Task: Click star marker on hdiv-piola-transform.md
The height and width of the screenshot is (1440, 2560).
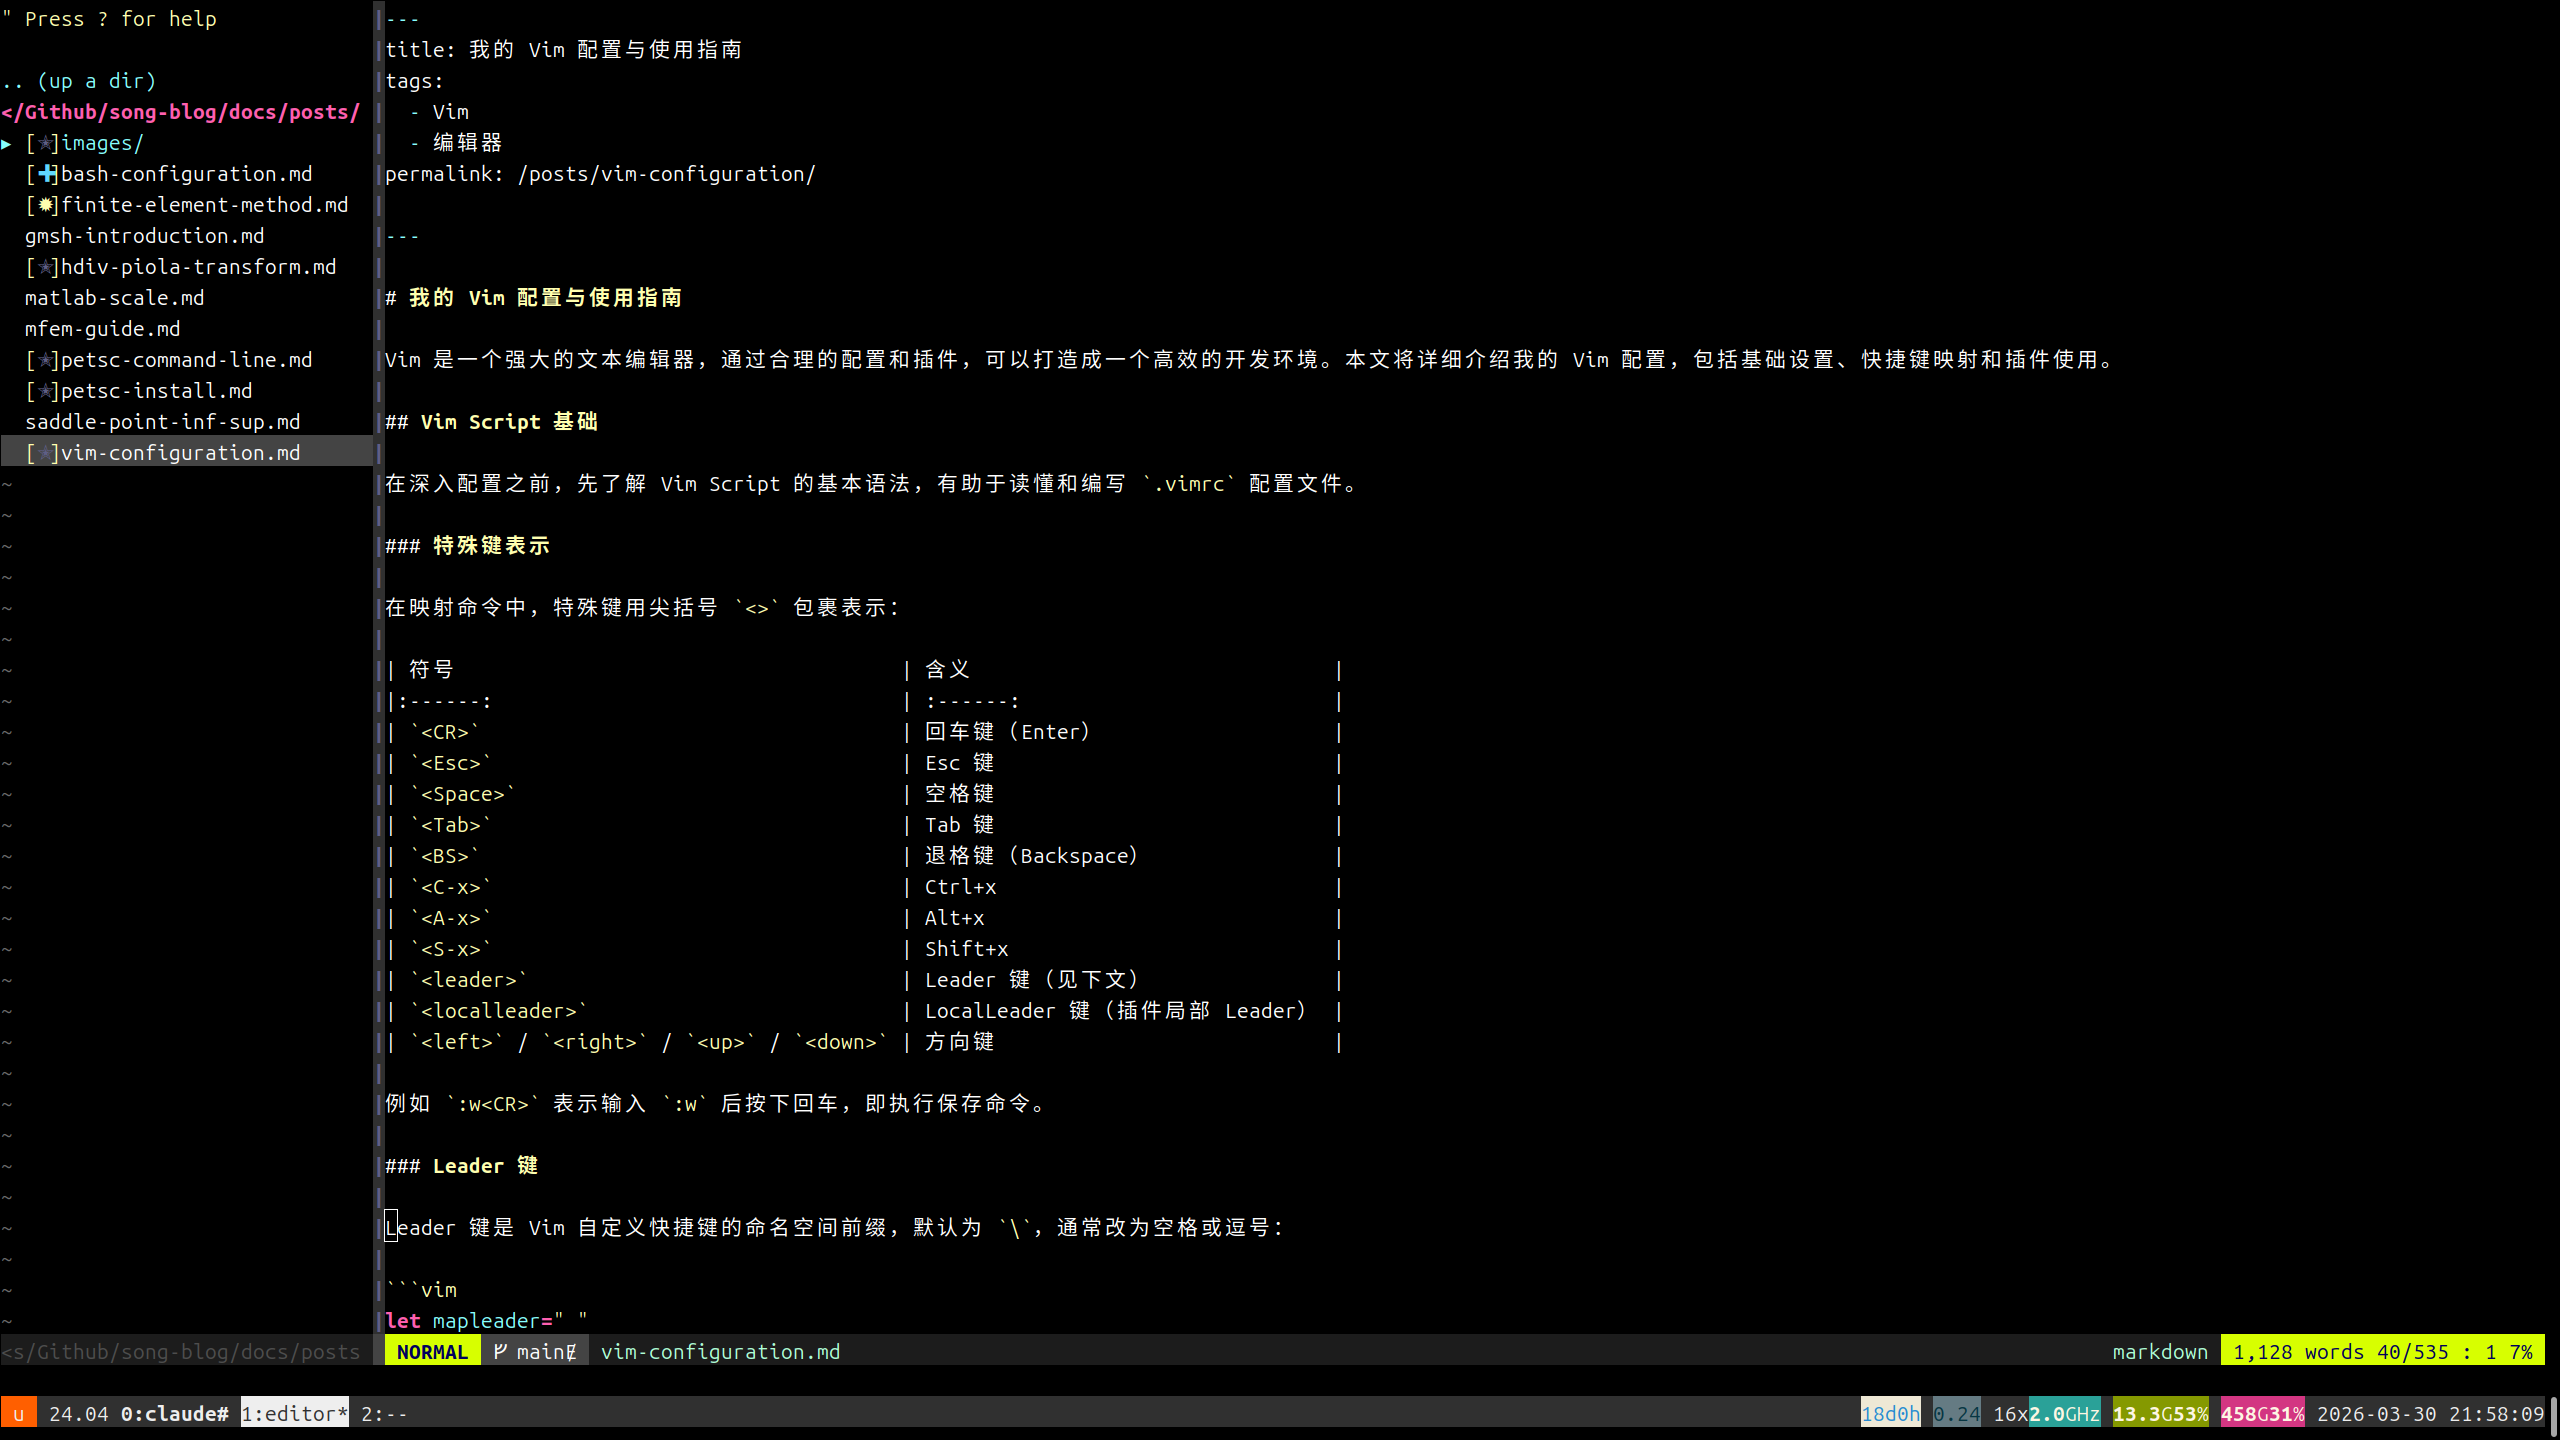Action: coord(45,268)
